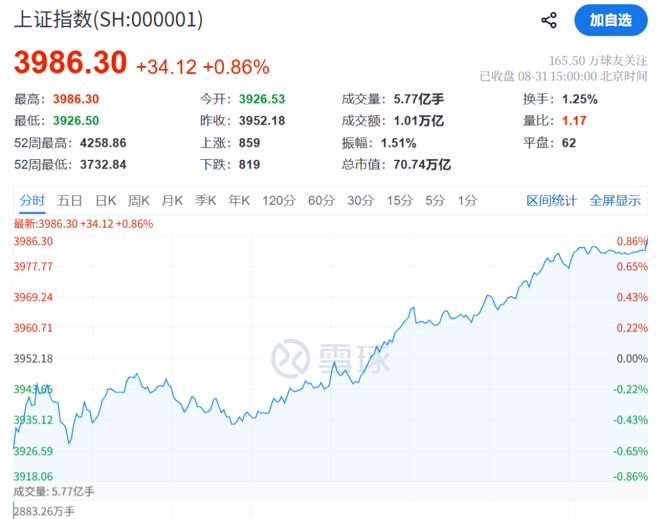667x519 pixels.
Task: Click the 雪球 watermark logo on chart
Action: 330,359
